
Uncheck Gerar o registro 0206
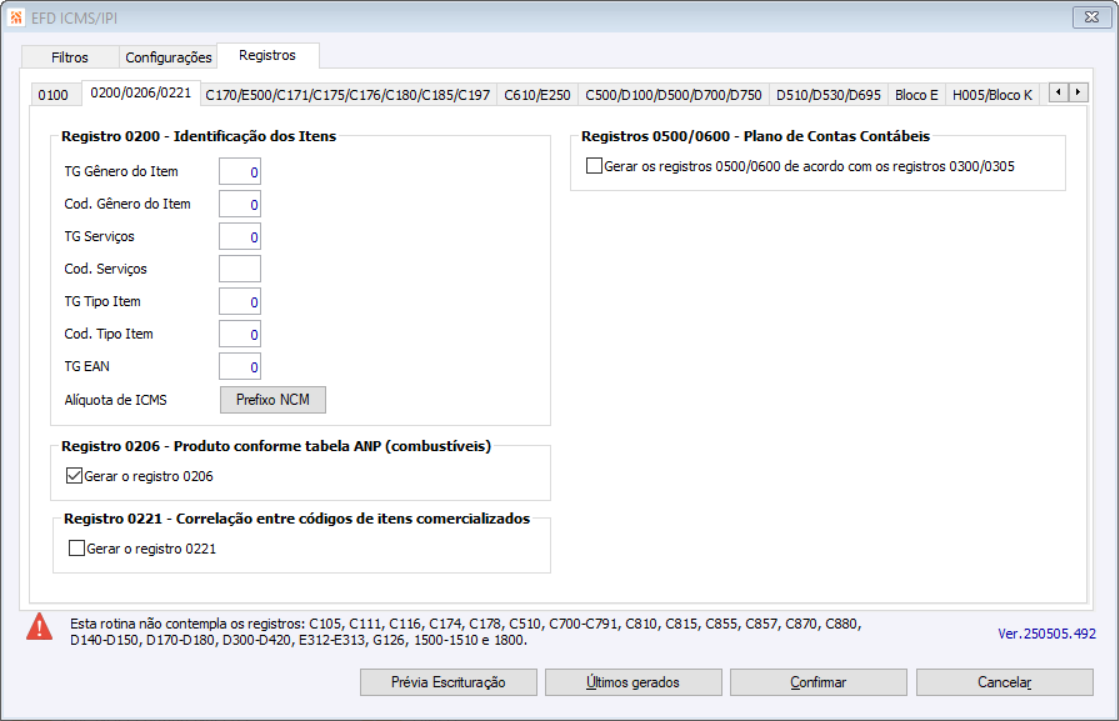pyautogui.click(x=74, y=475)
